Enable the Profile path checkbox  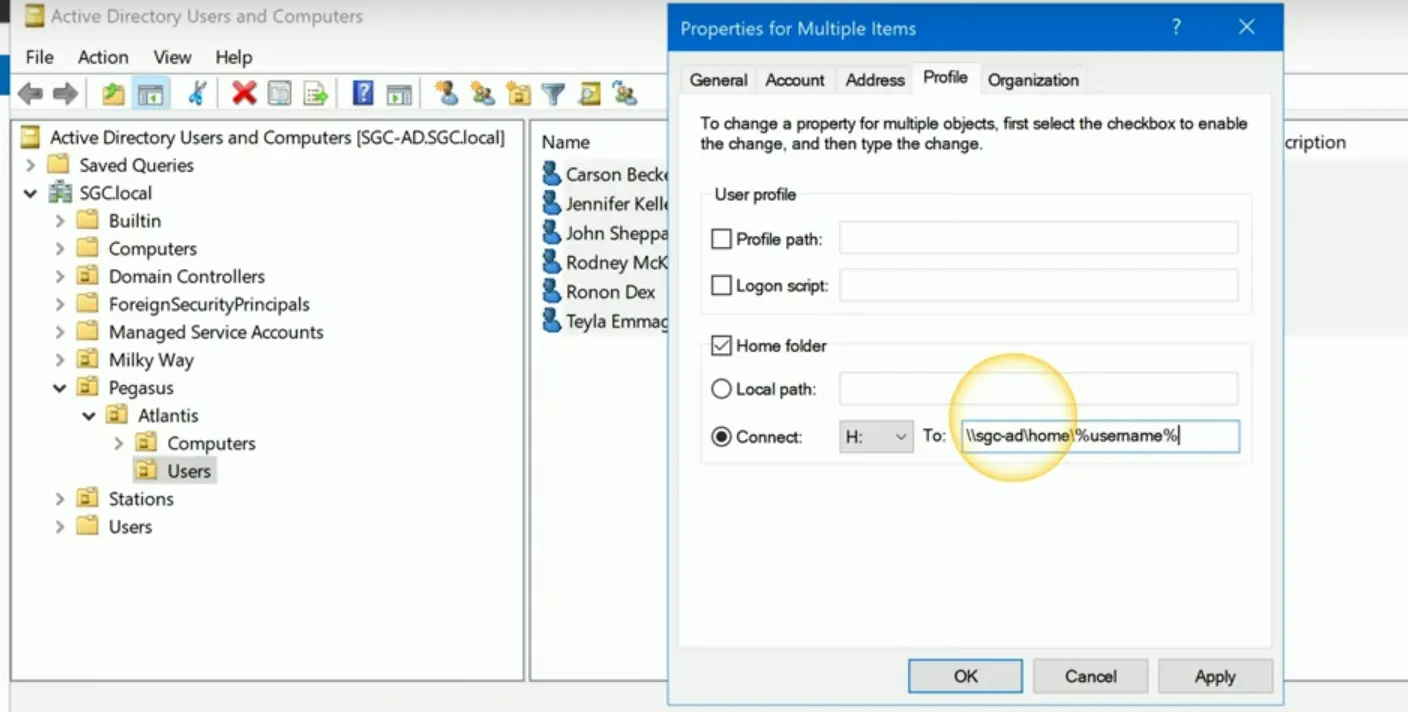(721, 239)
